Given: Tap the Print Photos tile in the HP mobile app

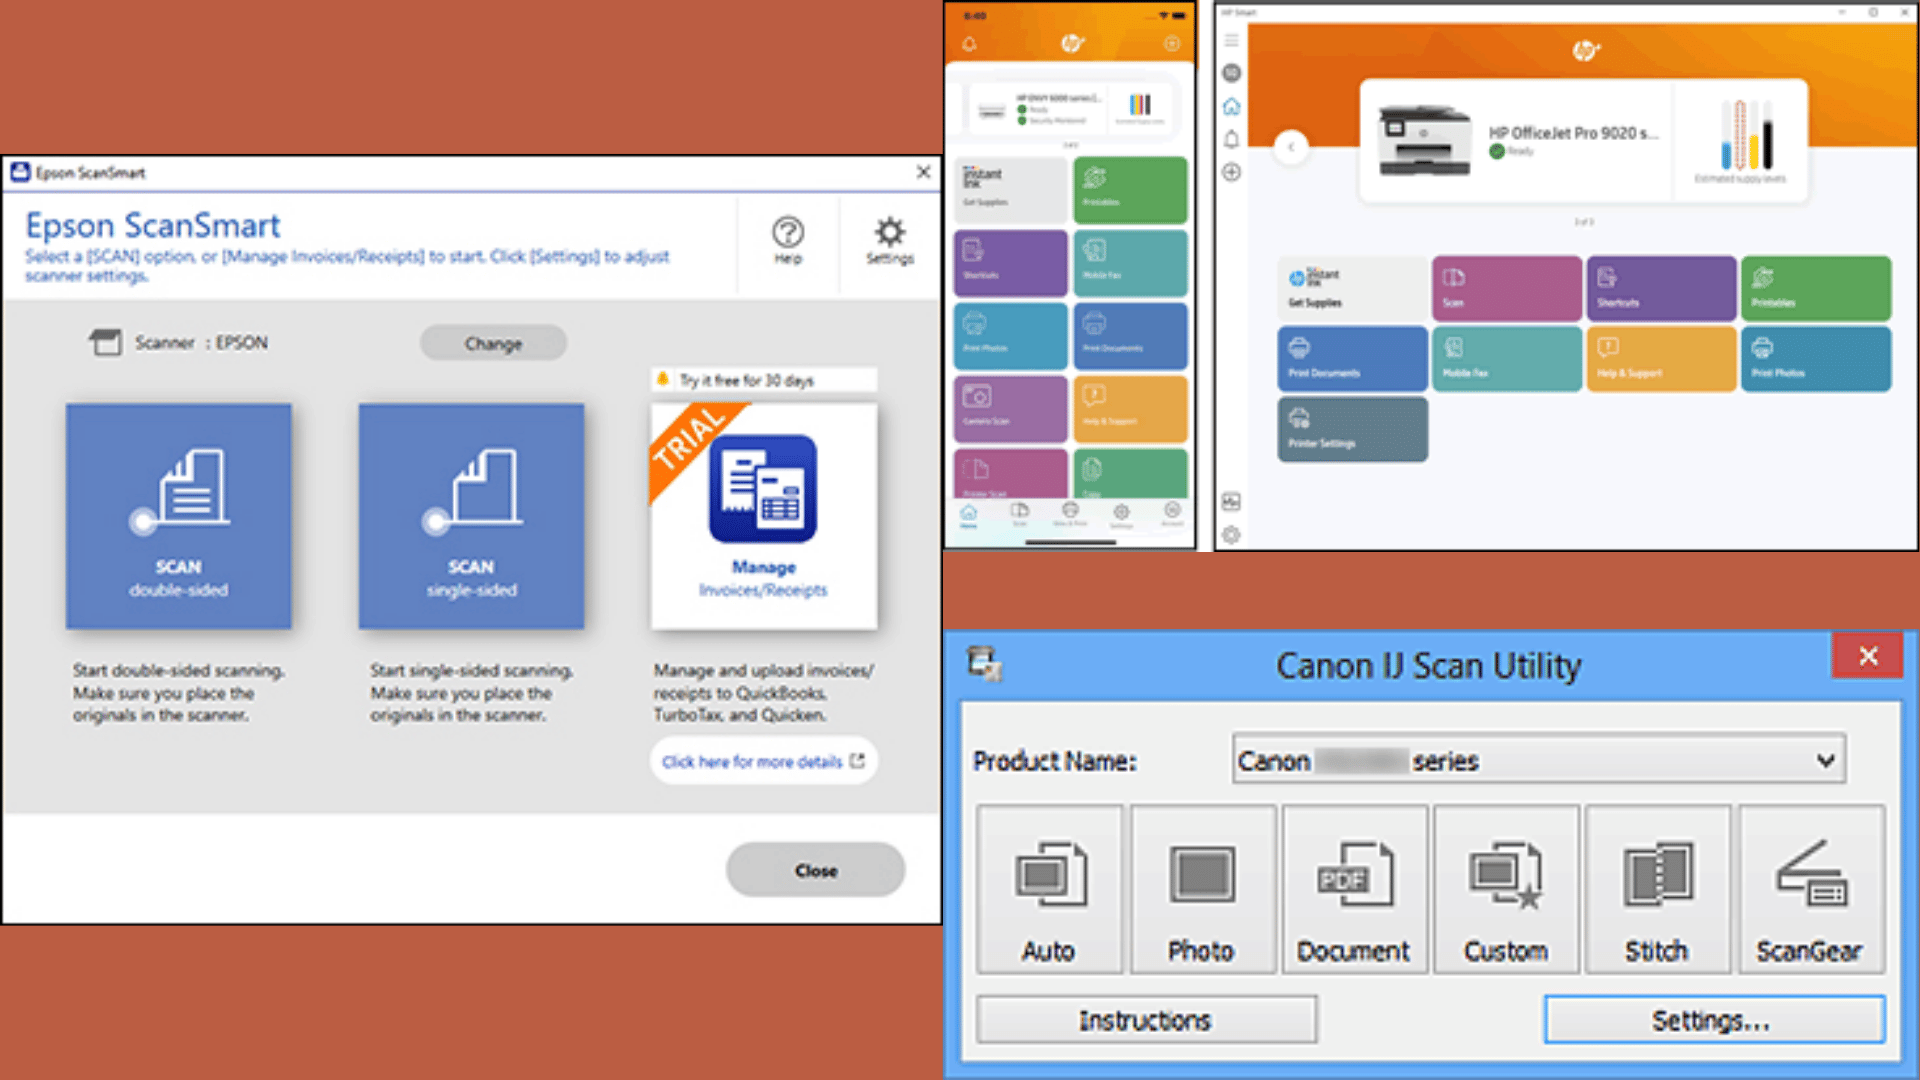Looking at the screenshot, I should [1010, 336].
